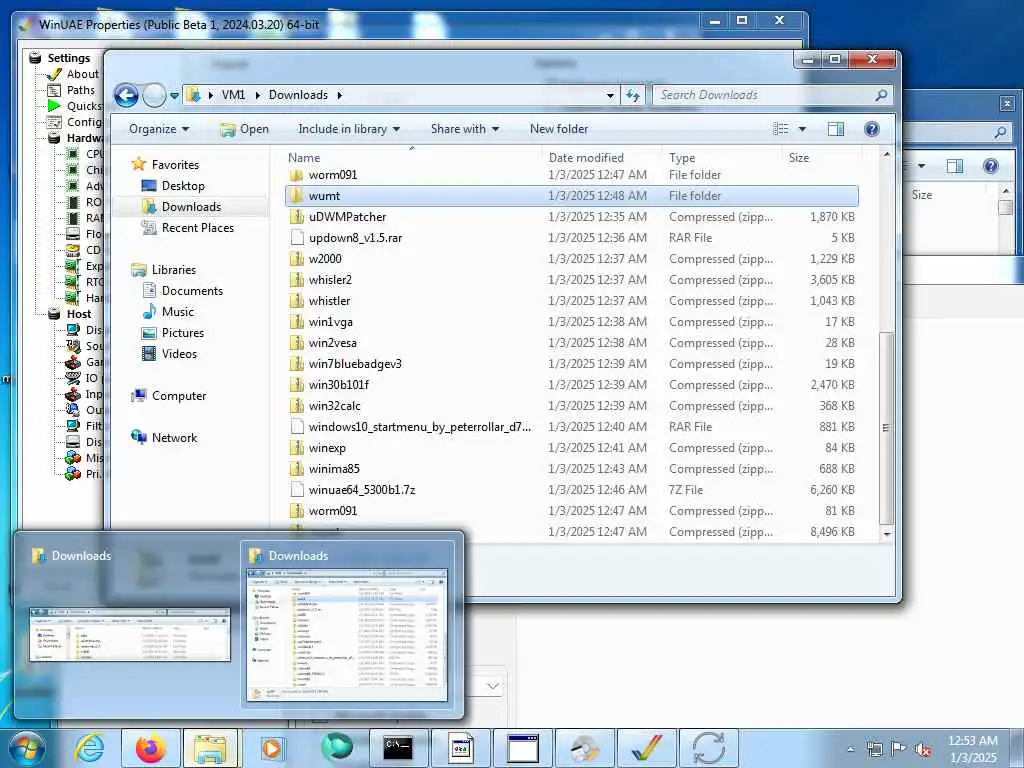Select Downloads in the navigation pane
The image size is (1024, 768).
pos(191,207)
